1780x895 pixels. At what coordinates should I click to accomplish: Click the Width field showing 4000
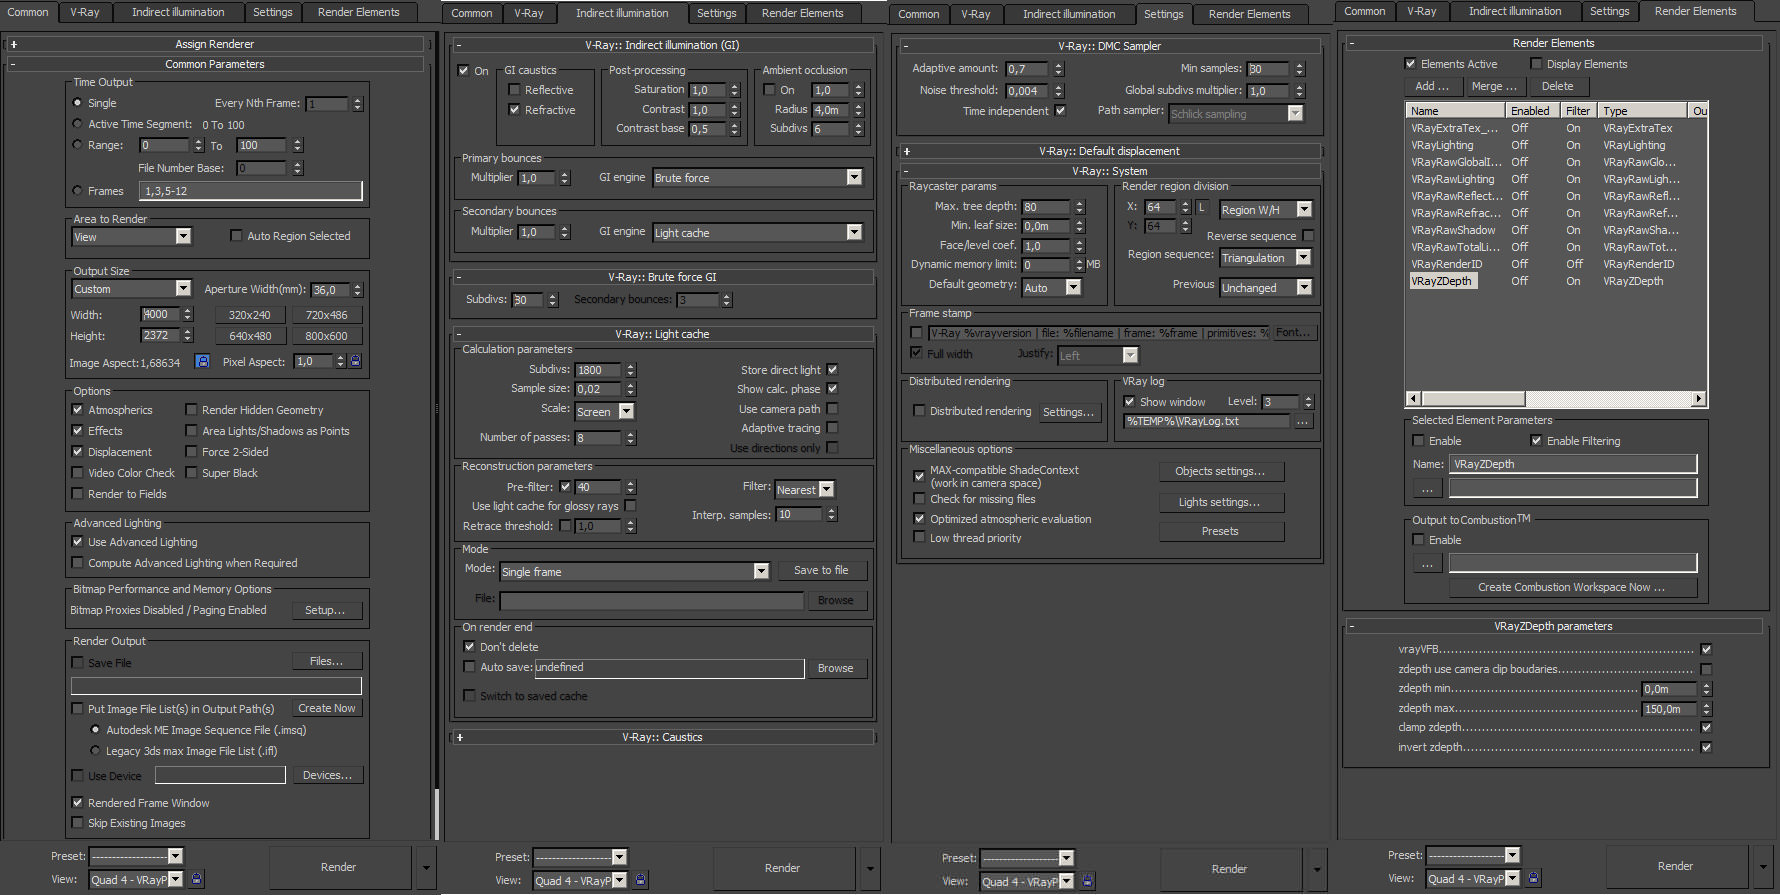(x=159, y=314)
